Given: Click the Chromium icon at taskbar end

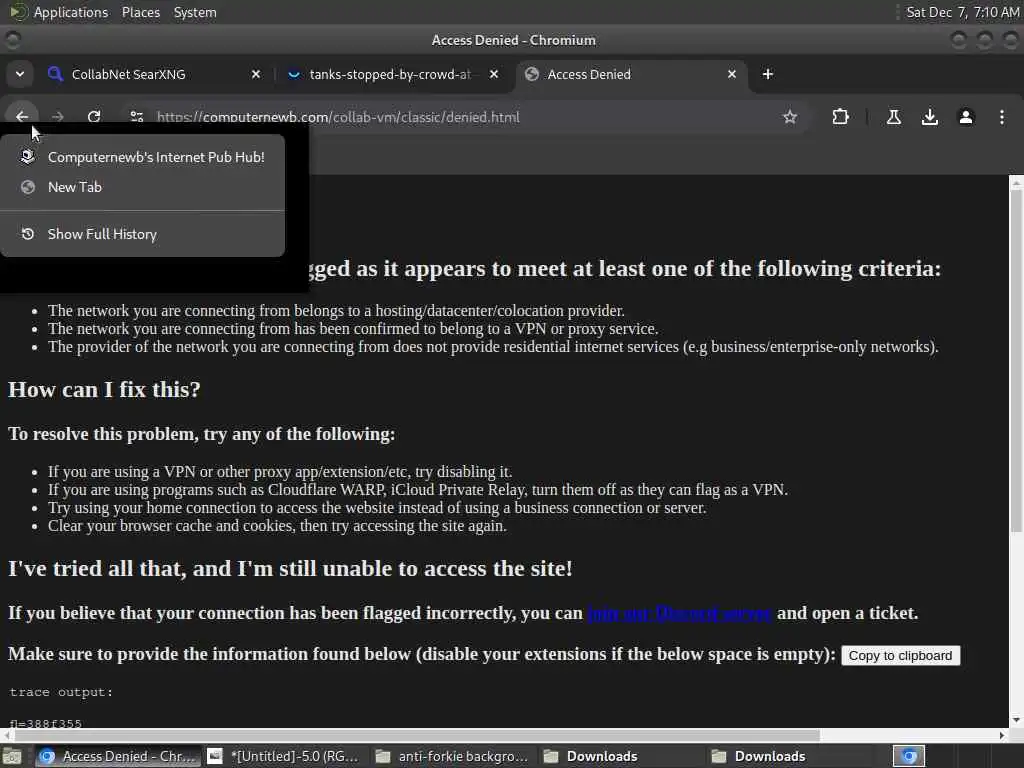Looking at the screenshot, I should coord(909,756).
